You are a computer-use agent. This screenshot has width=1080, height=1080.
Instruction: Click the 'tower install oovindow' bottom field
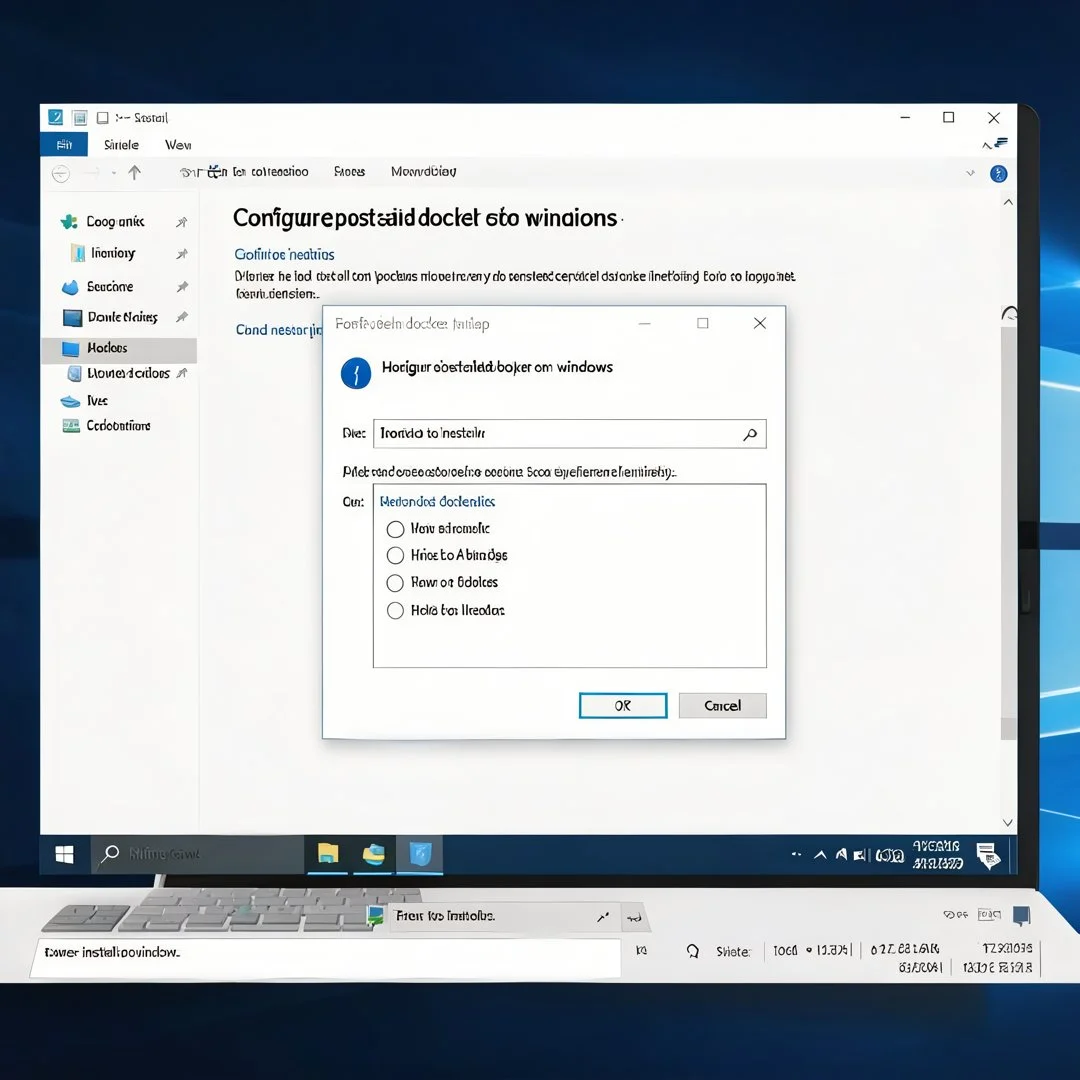click(326, 957)
